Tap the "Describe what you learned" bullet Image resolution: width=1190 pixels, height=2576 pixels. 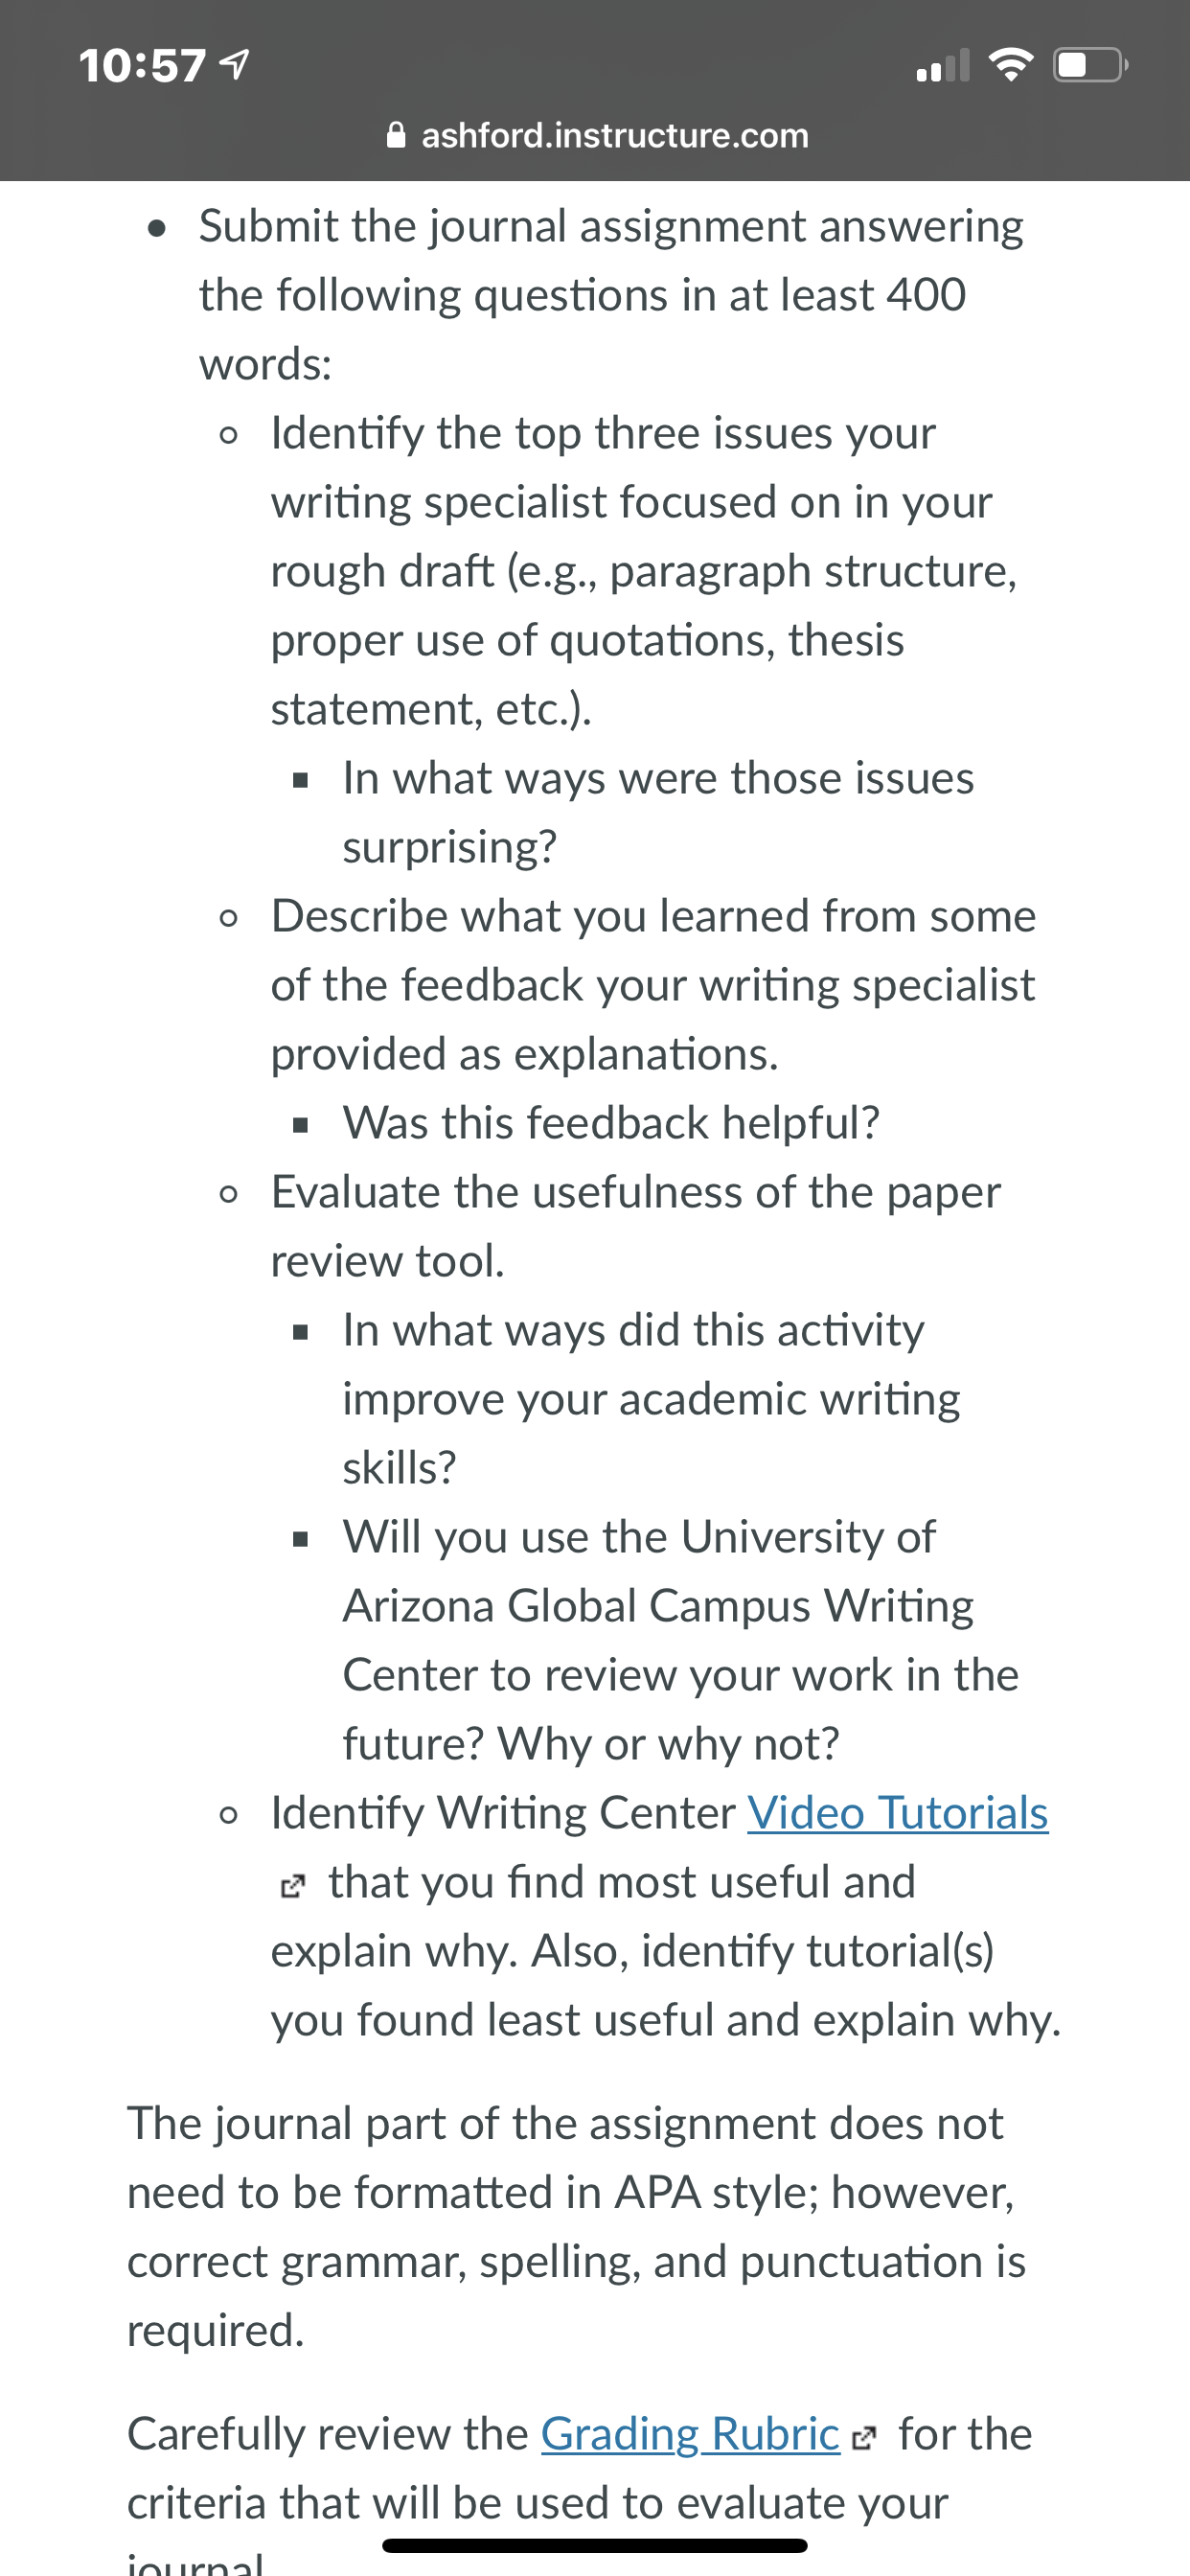point(654,985)
